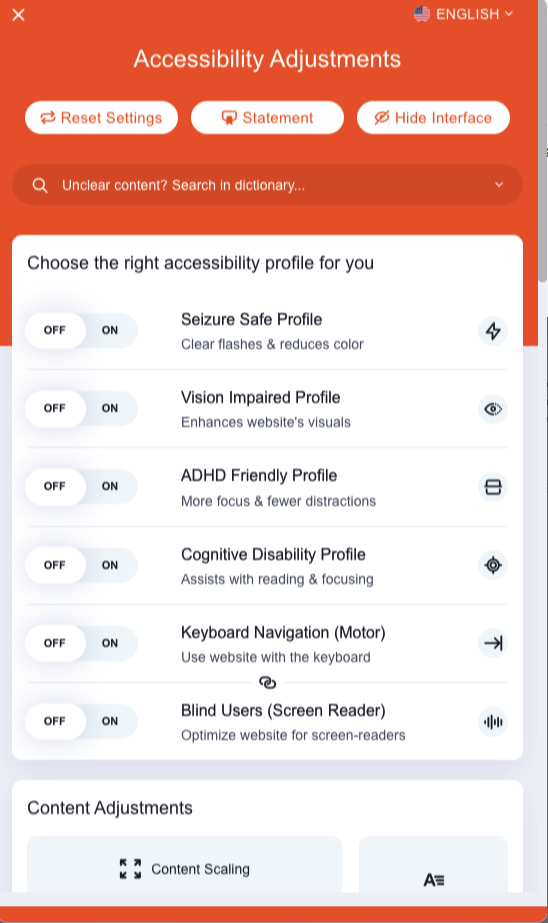Click the Blind Users sound-wave icon
The width and height of the screenshot is (548, 923).
coord(493,722)
